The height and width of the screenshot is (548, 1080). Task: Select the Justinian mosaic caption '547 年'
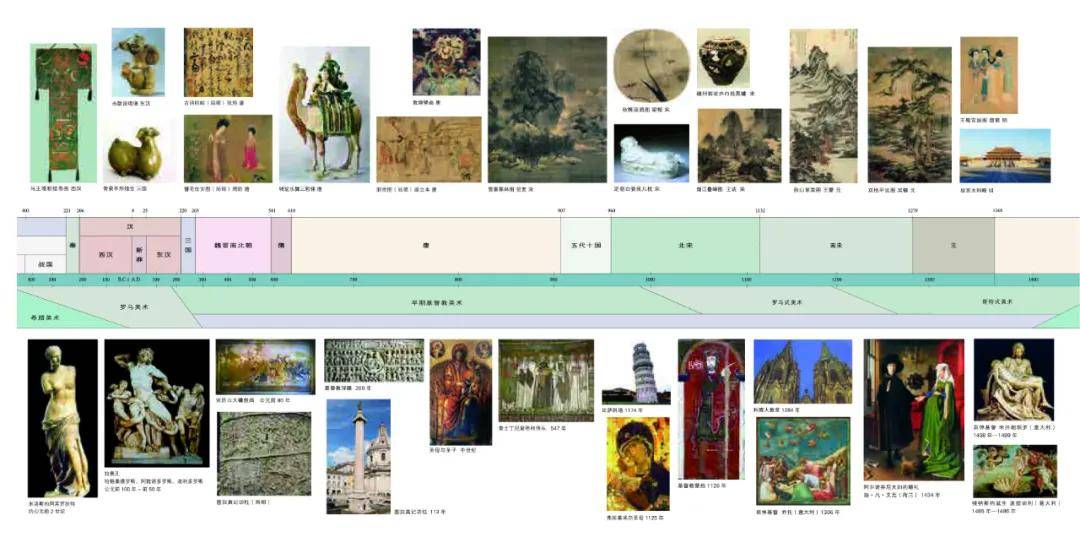(x=558, y=428)
